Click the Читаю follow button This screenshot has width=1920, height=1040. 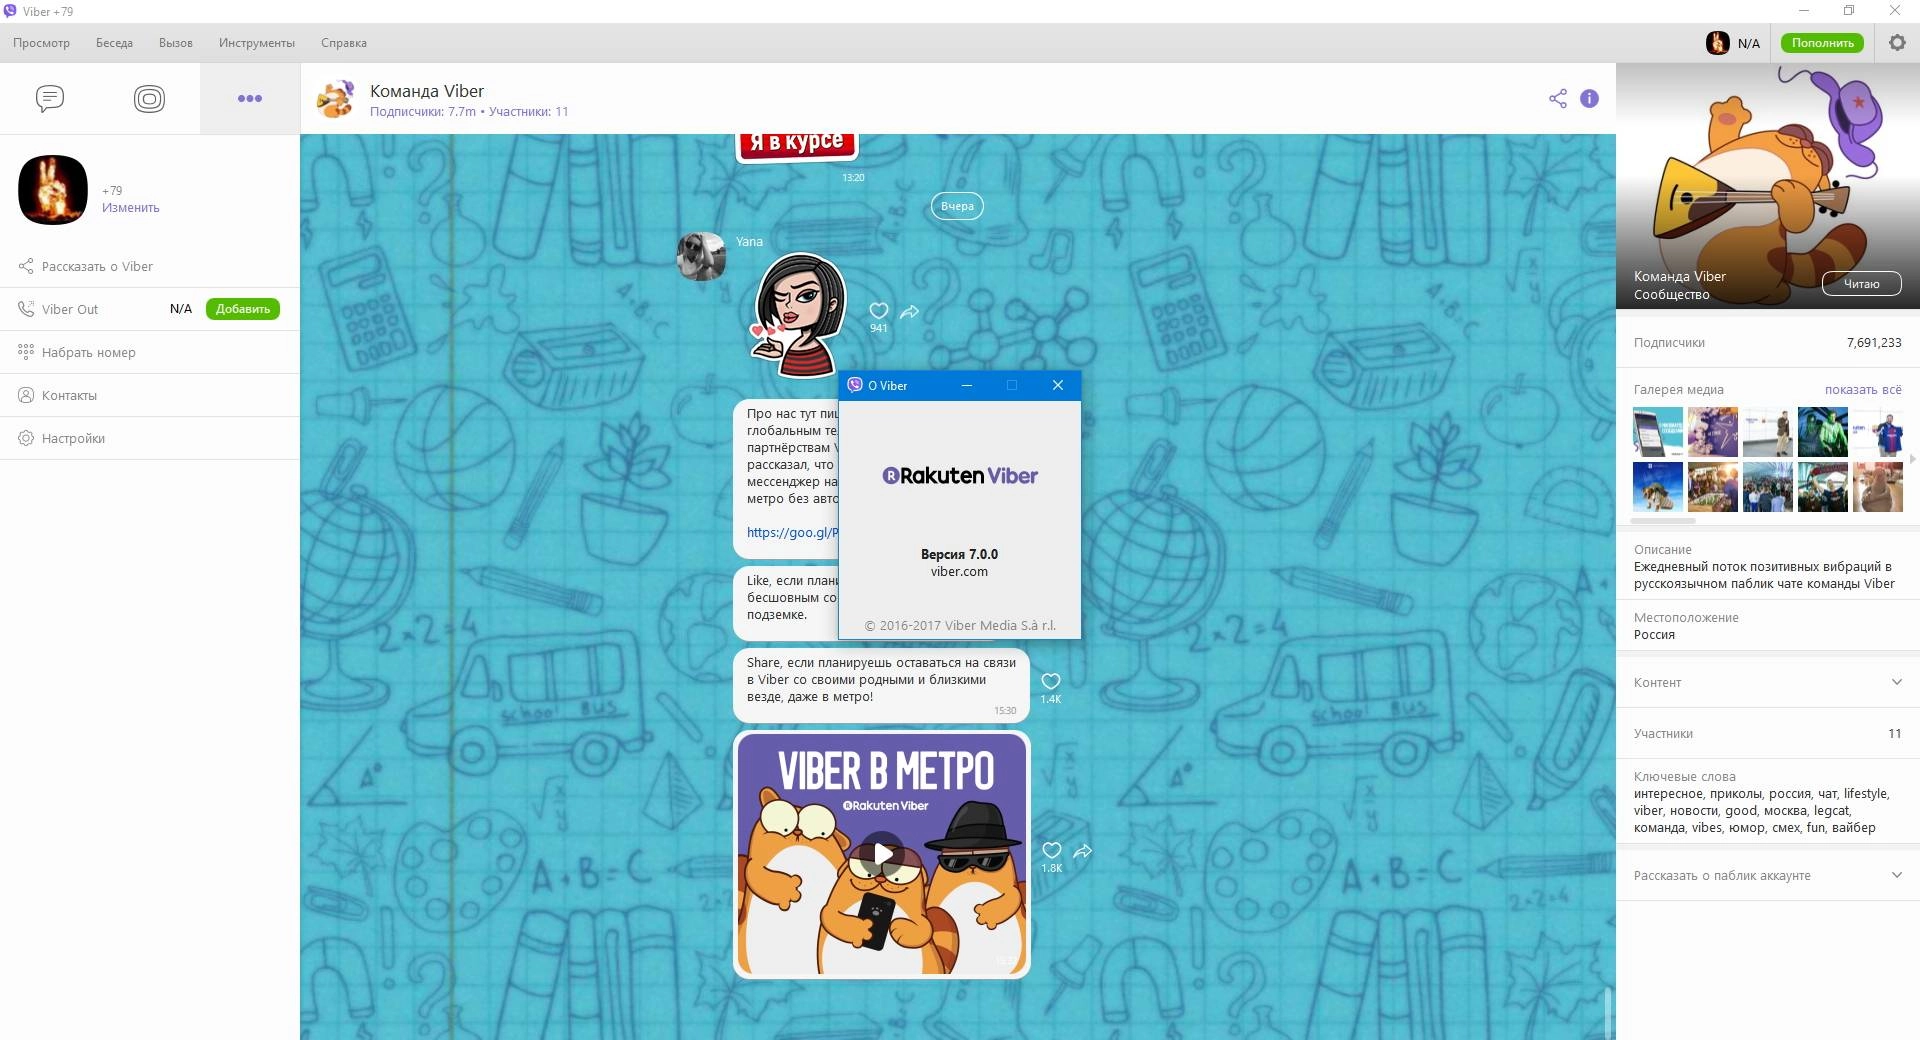1861,284
